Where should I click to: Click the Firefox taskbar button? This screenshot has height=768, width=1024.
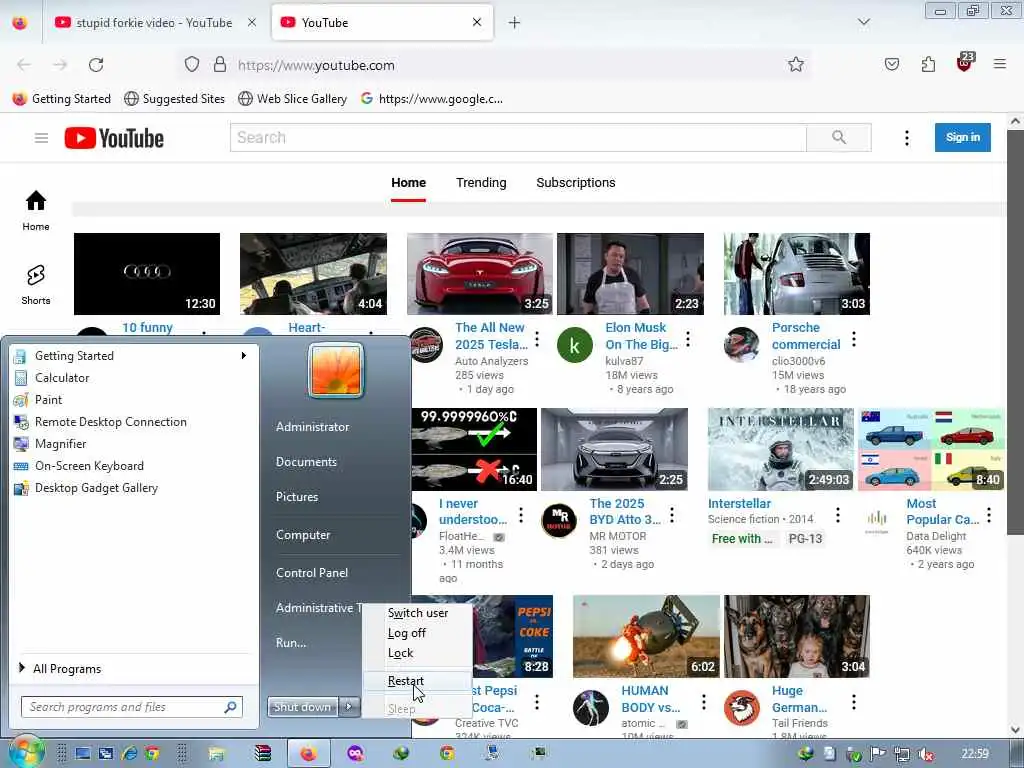308,754
